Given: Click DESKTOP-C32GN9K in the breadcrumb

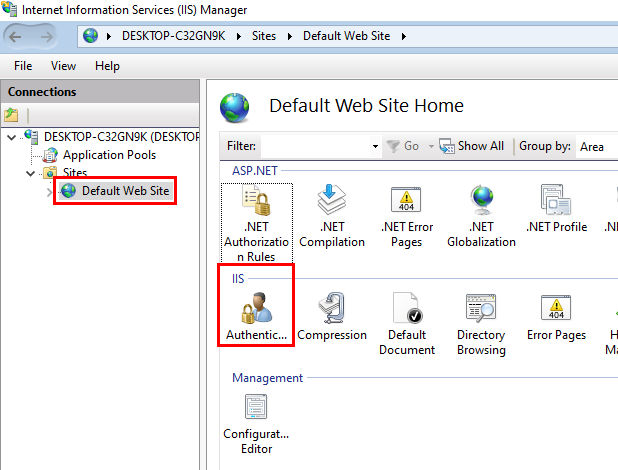Looking at the screenshot, I should coord(173,36).
